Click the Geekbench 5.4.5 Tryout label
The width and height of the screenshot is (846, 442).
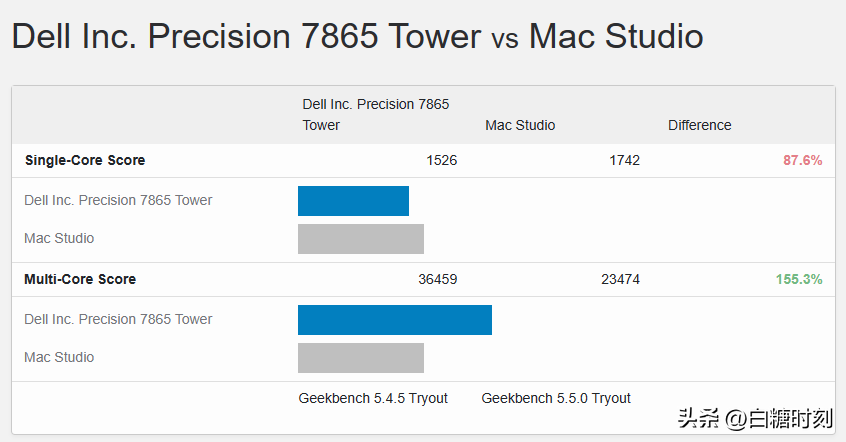click(373, 398)
